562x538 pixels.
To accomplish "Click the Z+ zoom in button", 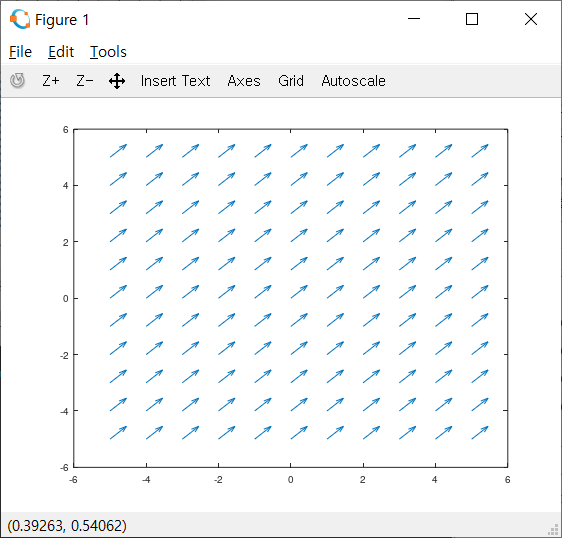I will click(x=51, y=81).
